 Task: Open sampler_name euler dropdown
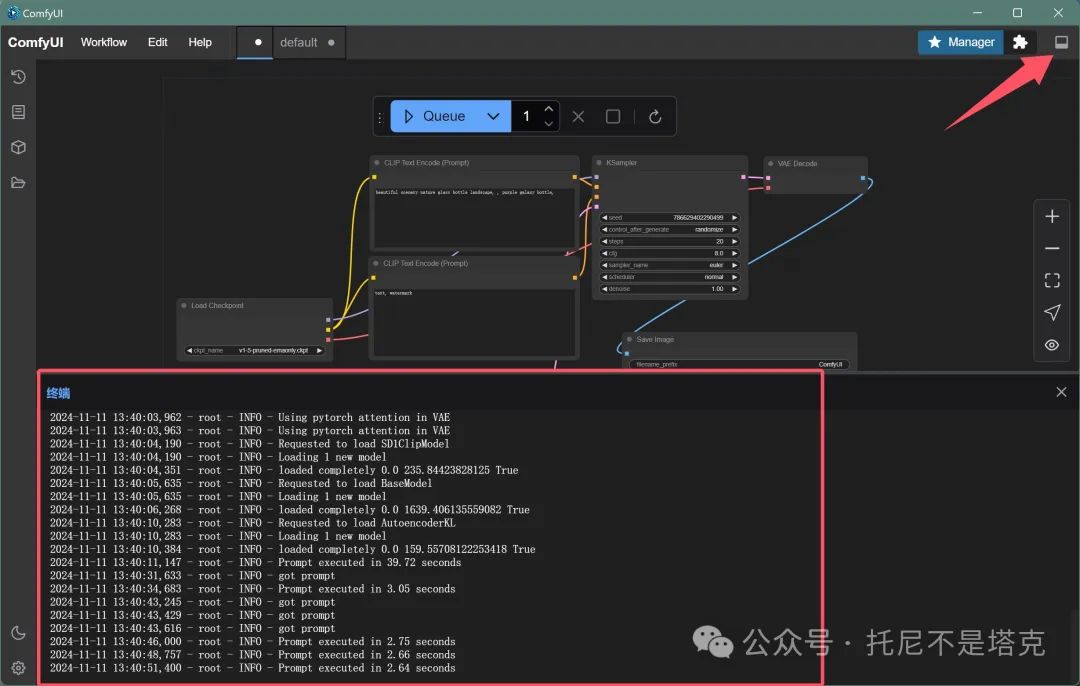pos(669,265)
